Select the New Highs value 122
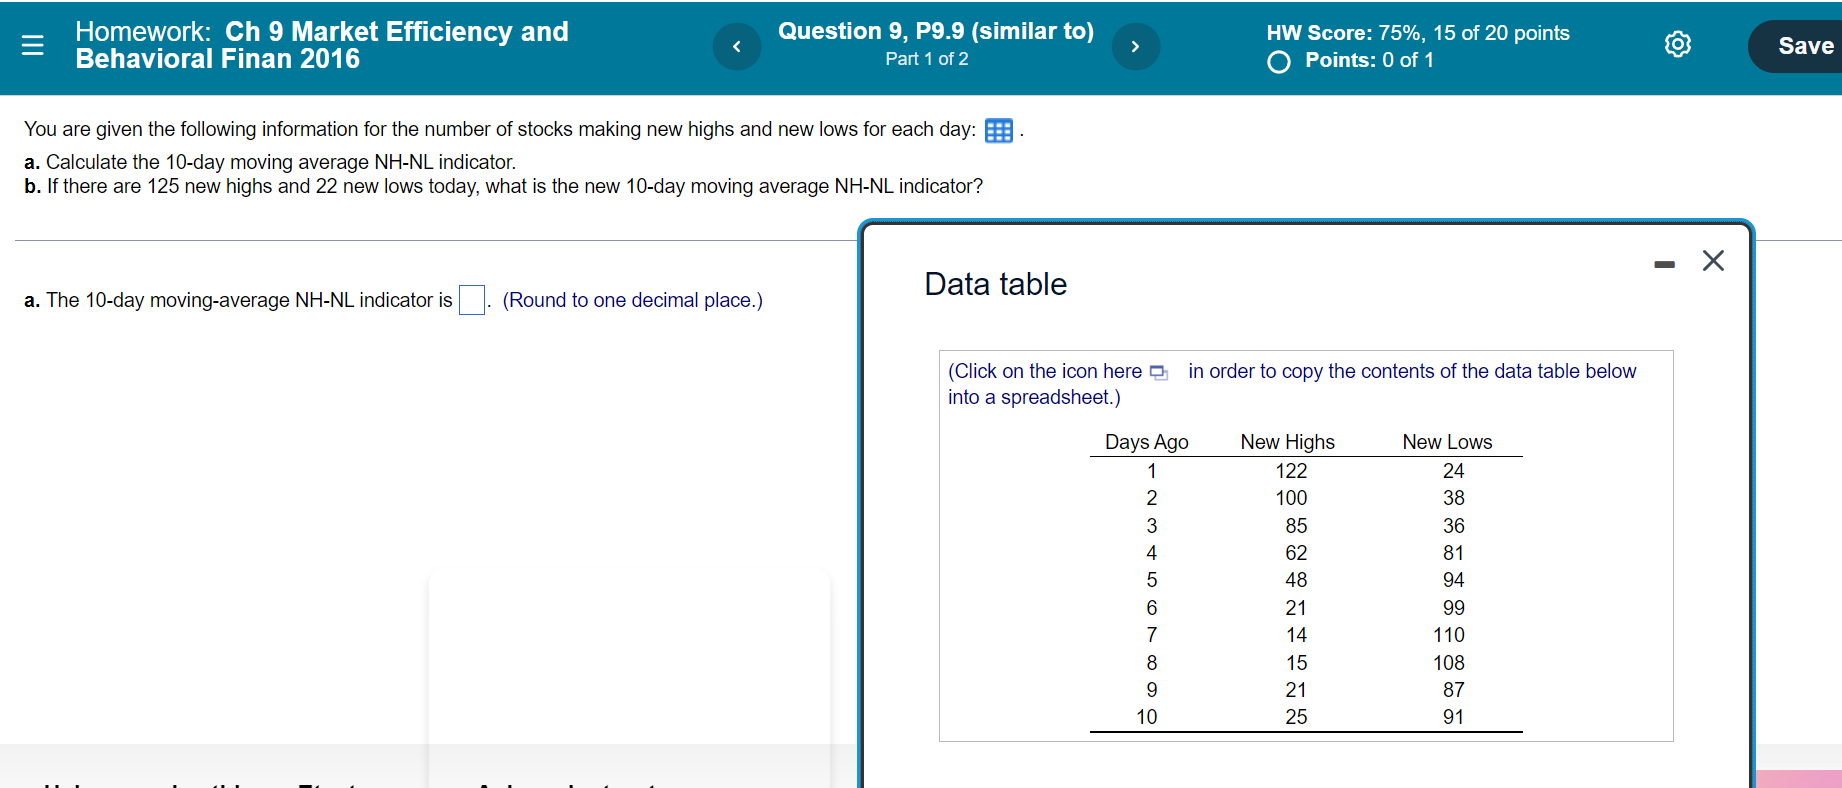The height and width of the screenshot is (788, 1842). pyautogui.click(x=1291, y=471)
